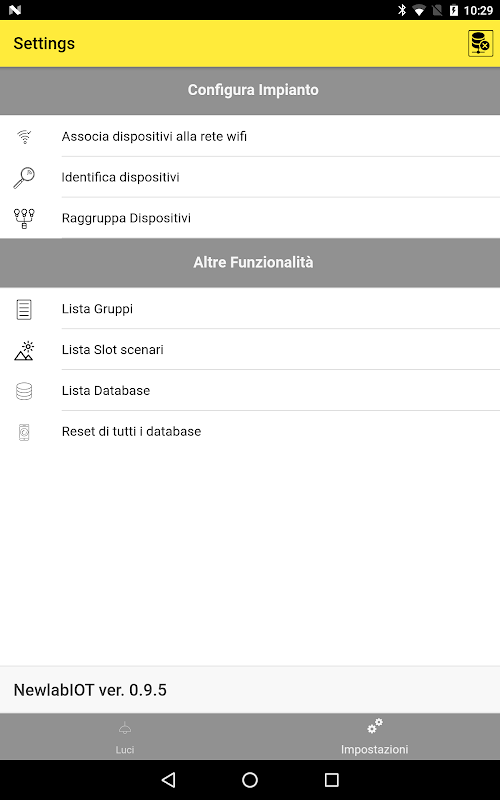Tap the magnifying glass icon for Identifica dispositivi
This screenshot has height=800, width=500.
point(24,178)
